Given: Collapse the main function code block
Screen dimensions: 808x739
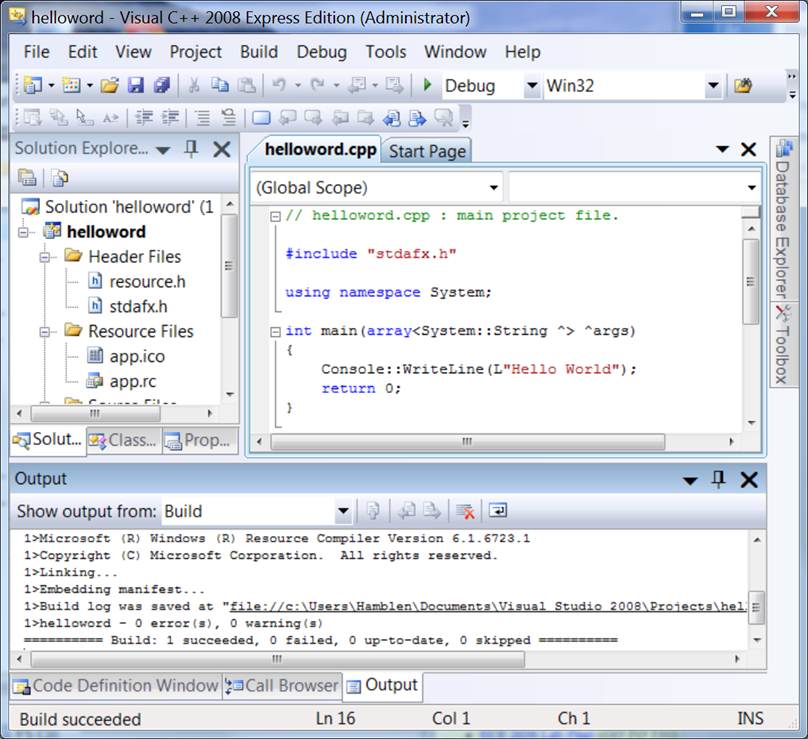Looking at the screenshot, I should click(276, 331).
